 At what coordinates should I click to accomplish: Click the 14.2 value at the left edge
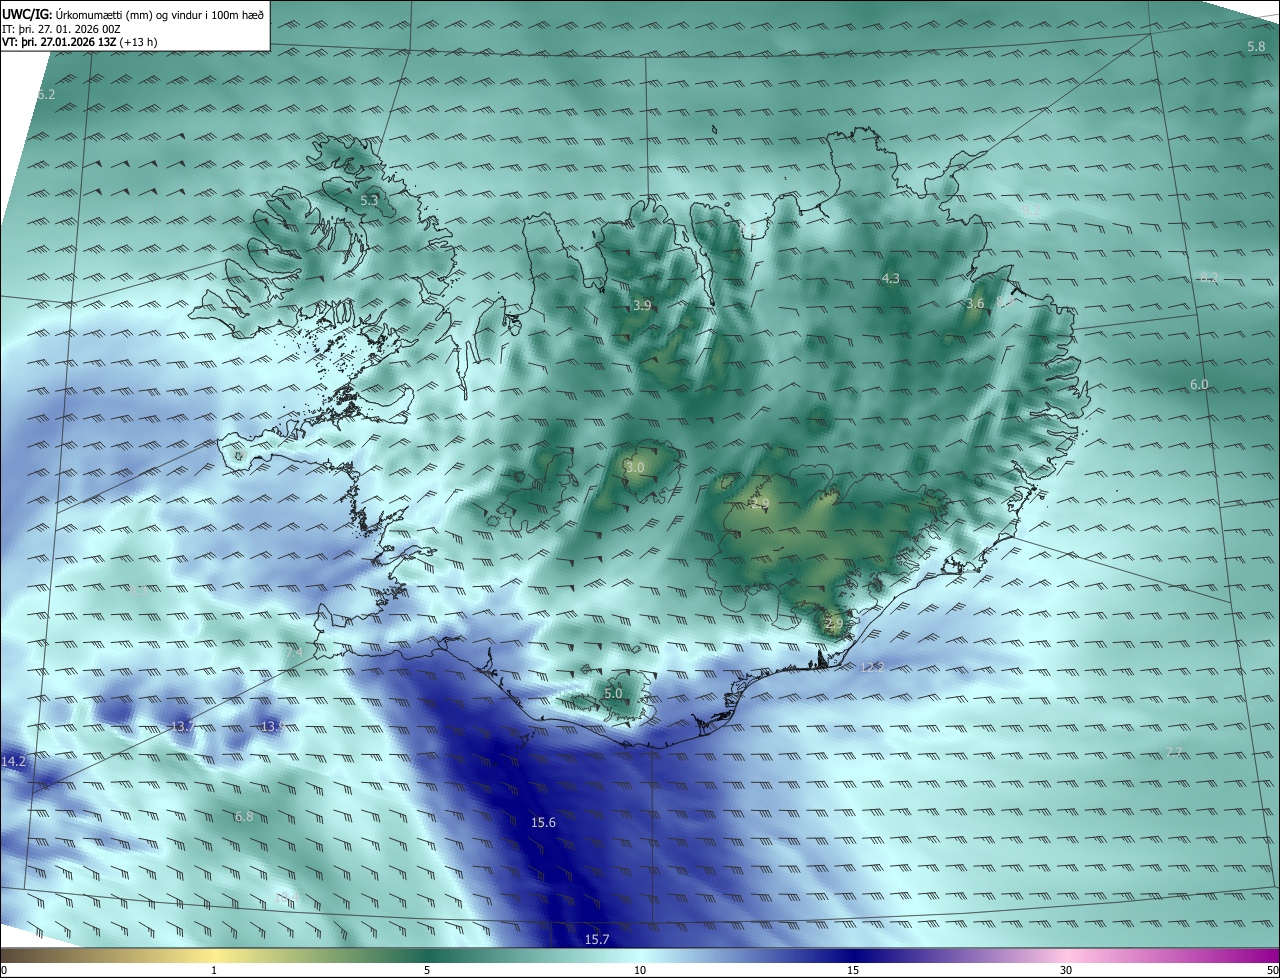coord(13,761)
